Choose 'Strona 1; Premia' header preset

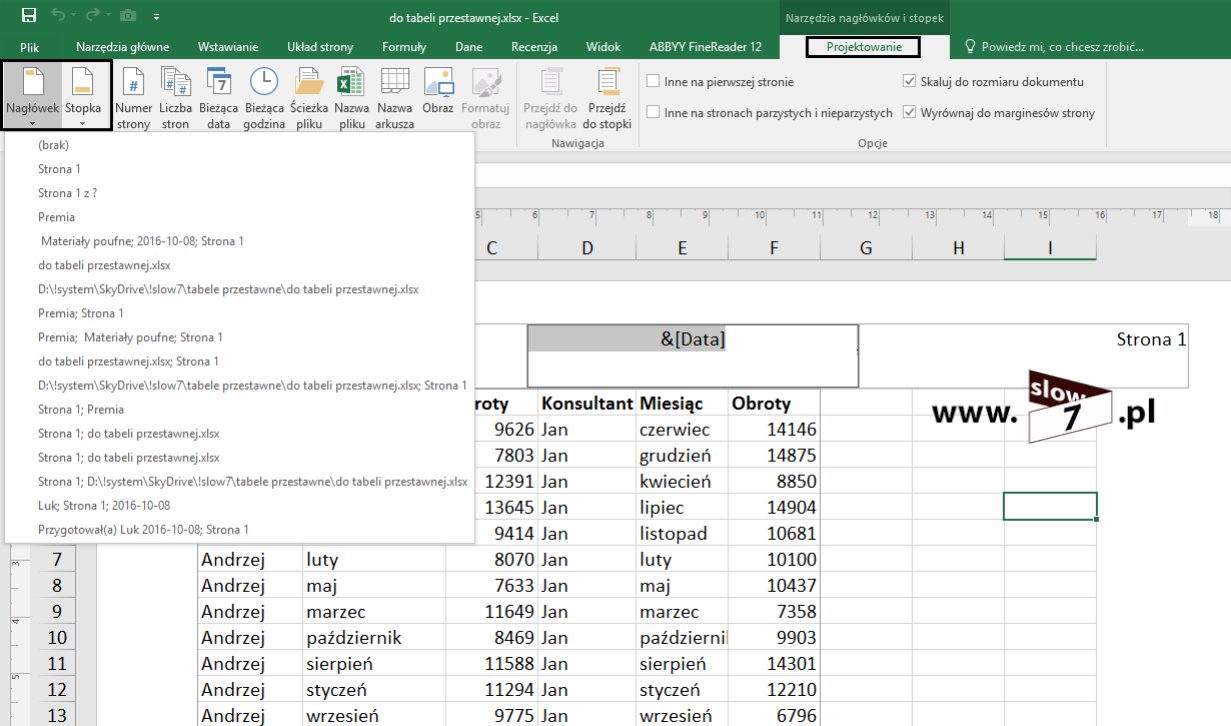pos(240,409)
